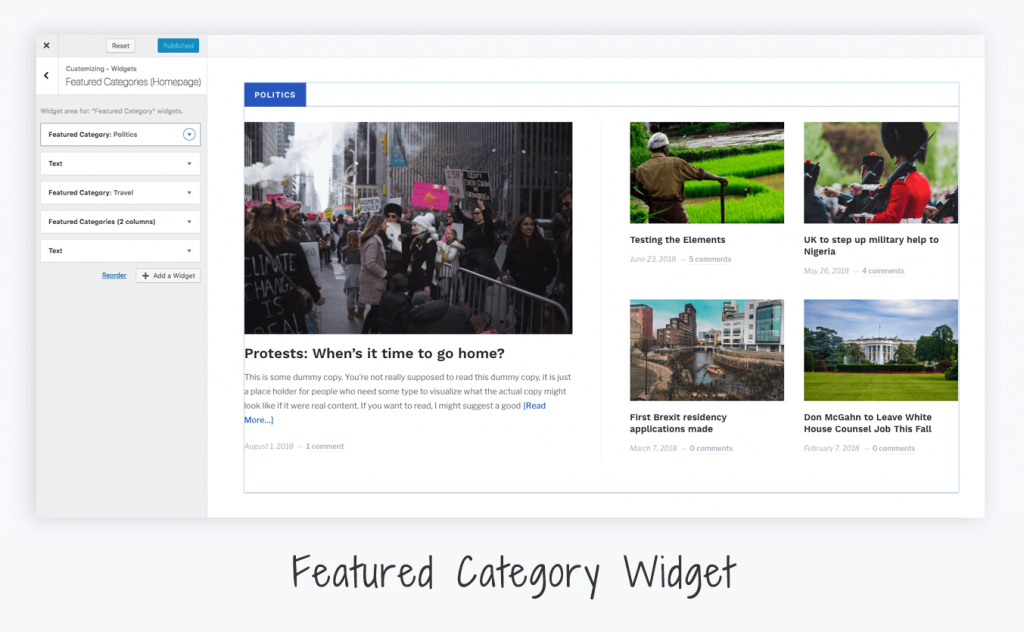The height and width of the screenshot is (632, 1024).
Task: Open the Don McGahn to Leave article title
Action: click(868, 423)
